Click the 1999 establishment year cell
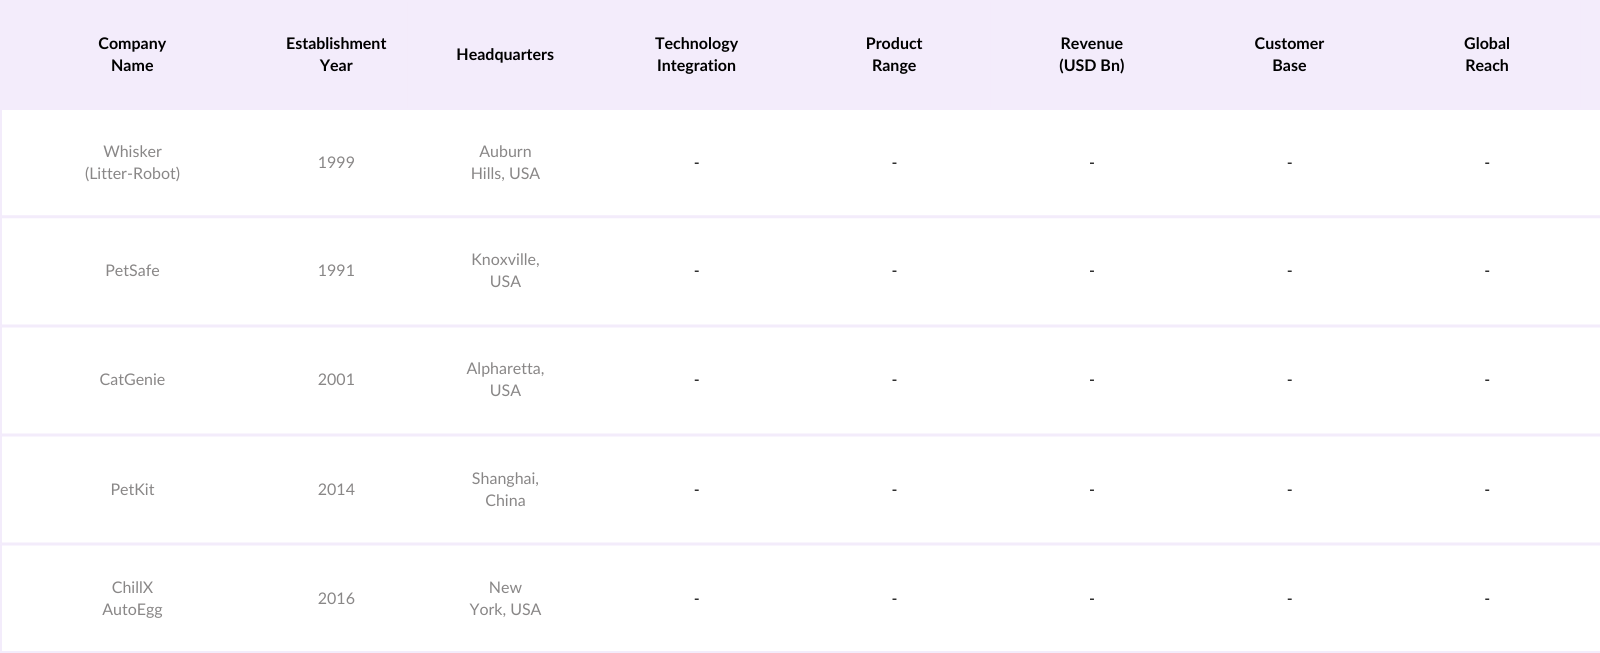1600x653 pixels. 336,162
